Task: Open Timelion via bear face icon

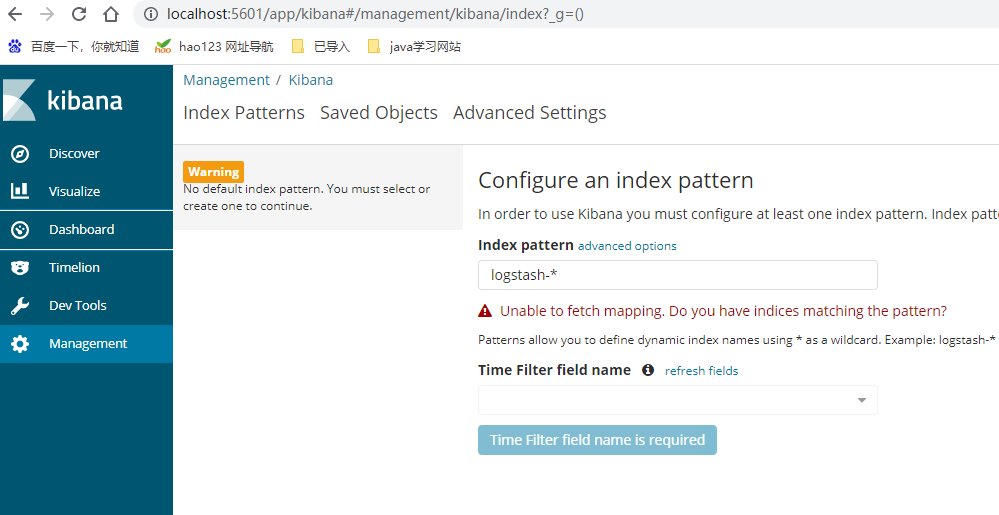Action: click(20, 268)
